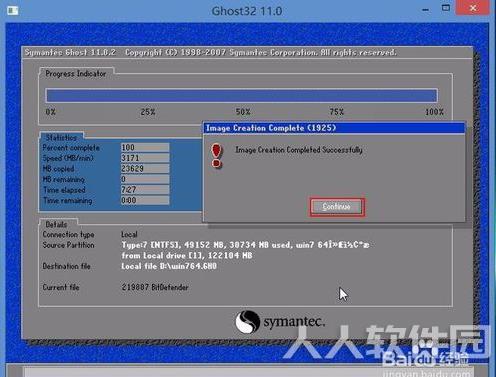Click the Destination file path text
This screenshot has height=377, width=496.
coord(169,266)
